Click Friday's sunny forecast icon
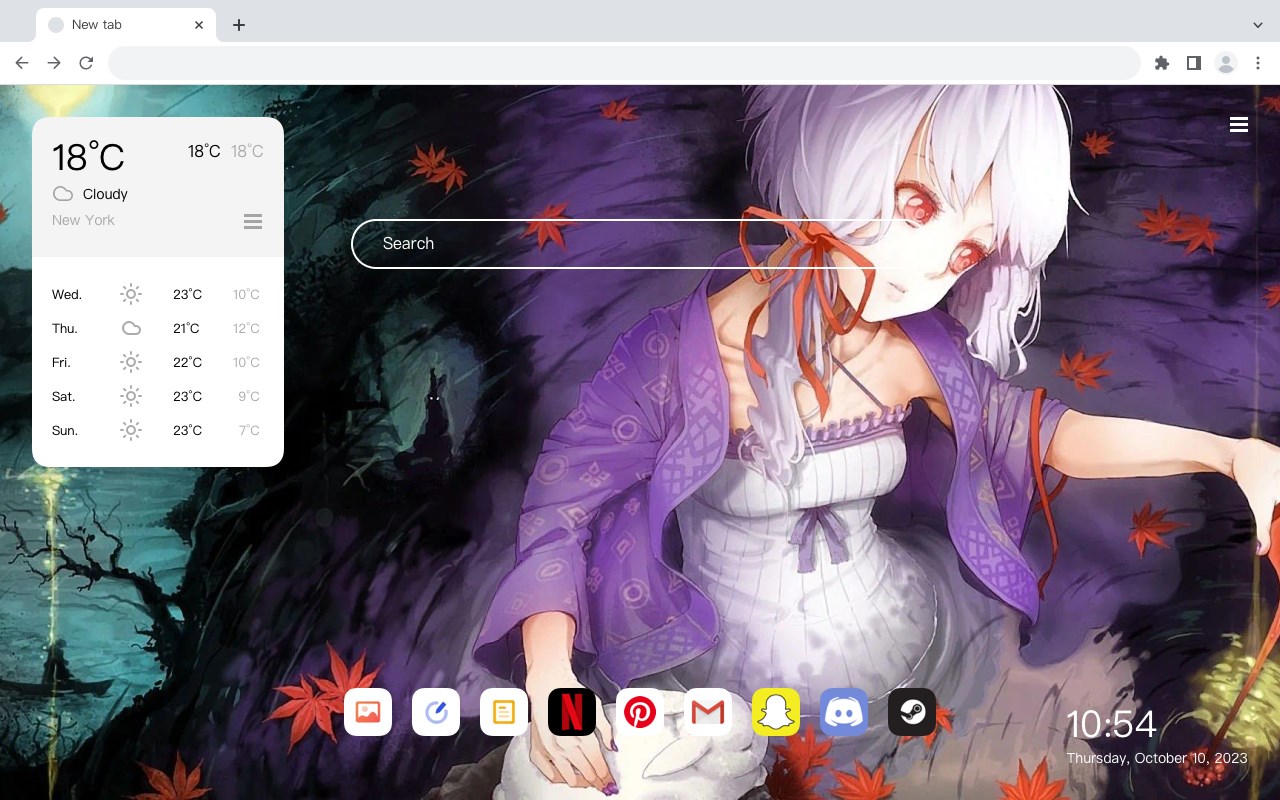Viewport: 1280px width, 800px height. point(131,362)
